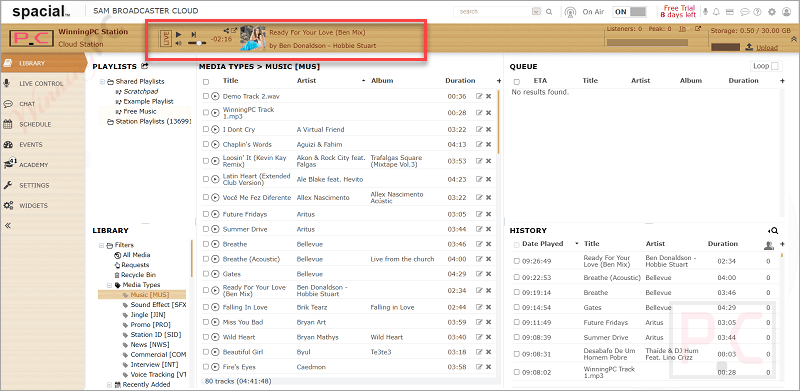Check the box for Demo Track 2.wav

pos(206,96)
